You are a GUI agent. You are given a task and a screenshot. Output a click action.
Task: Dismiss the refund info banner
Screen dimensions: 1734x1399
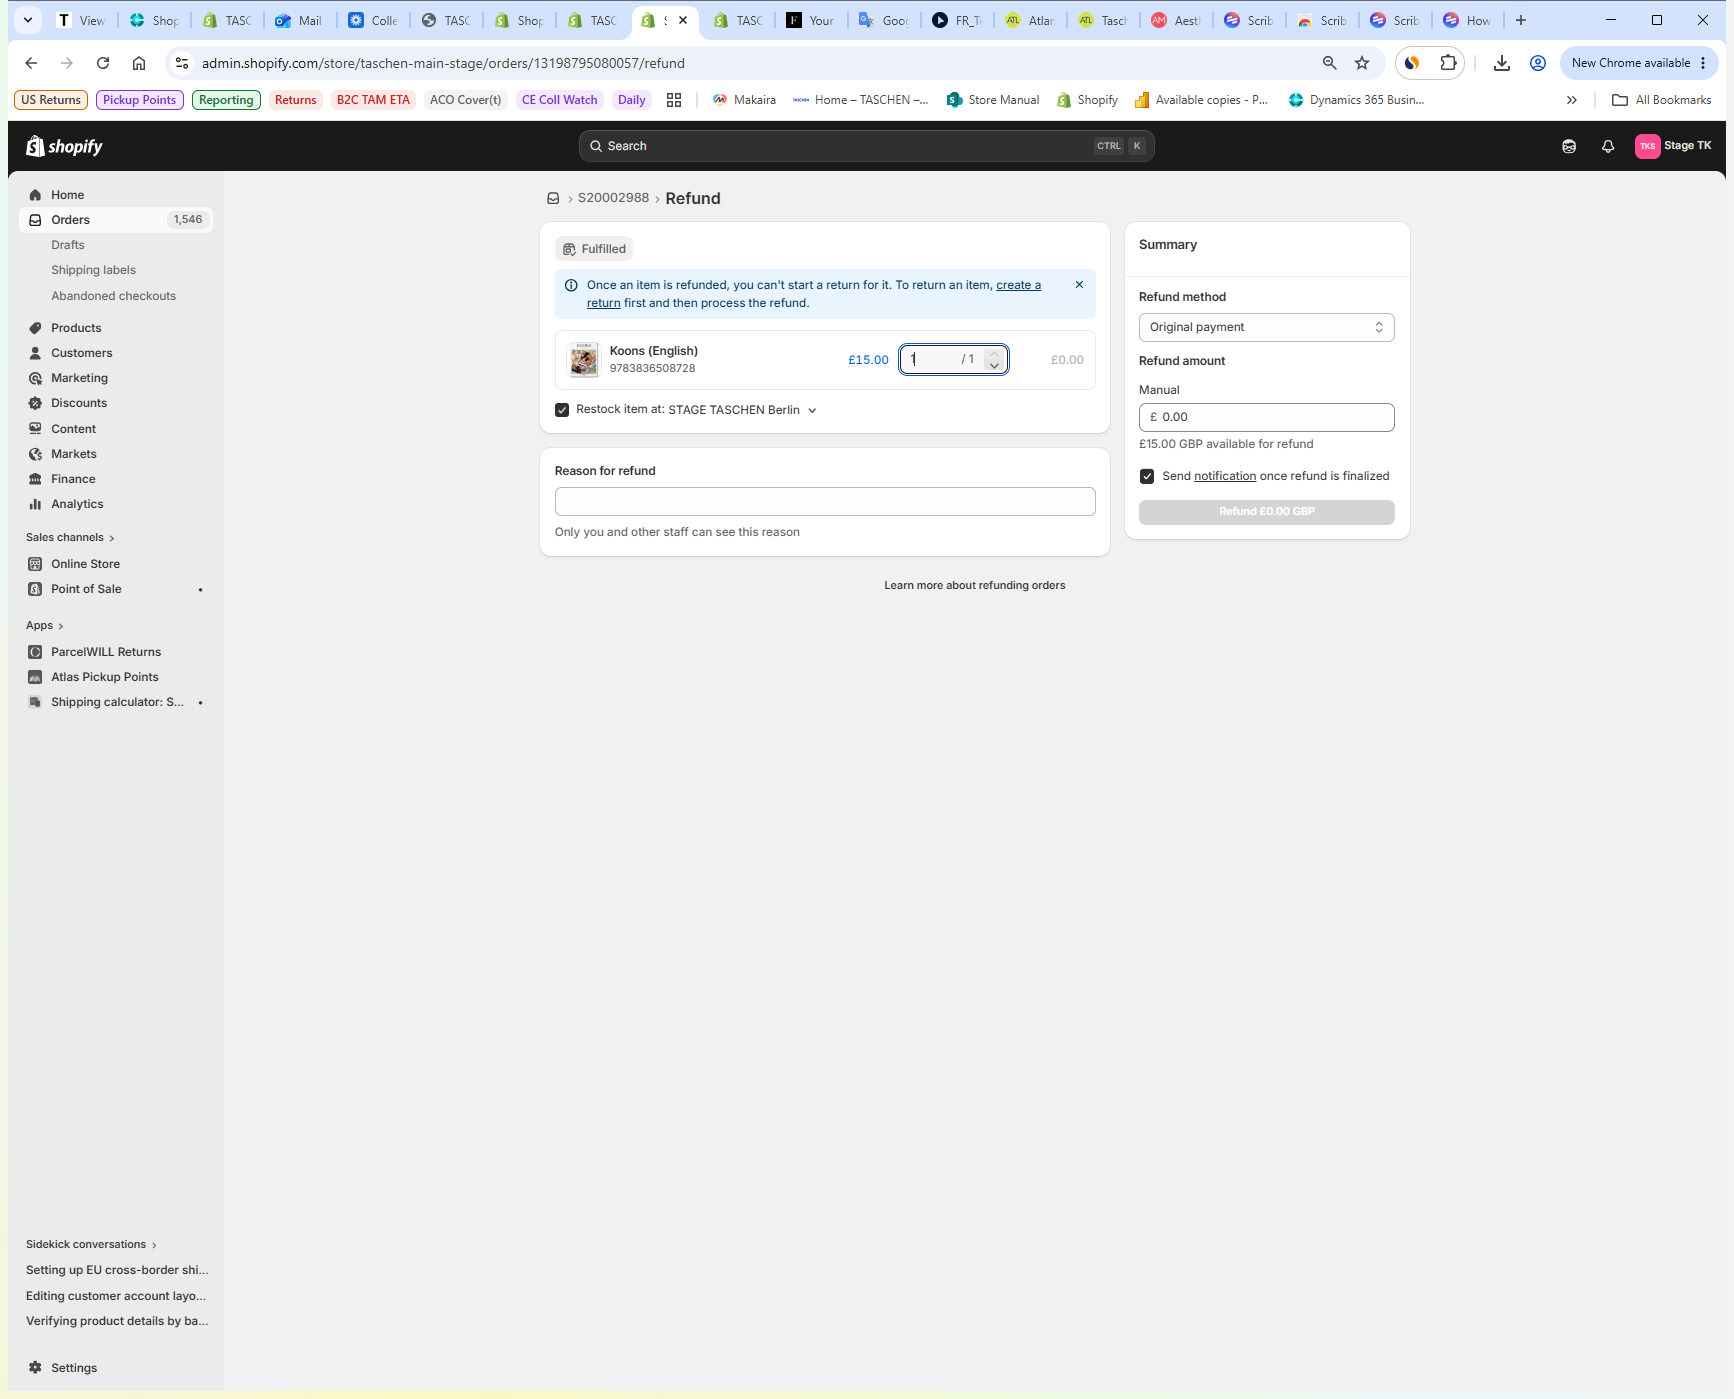1079,285
